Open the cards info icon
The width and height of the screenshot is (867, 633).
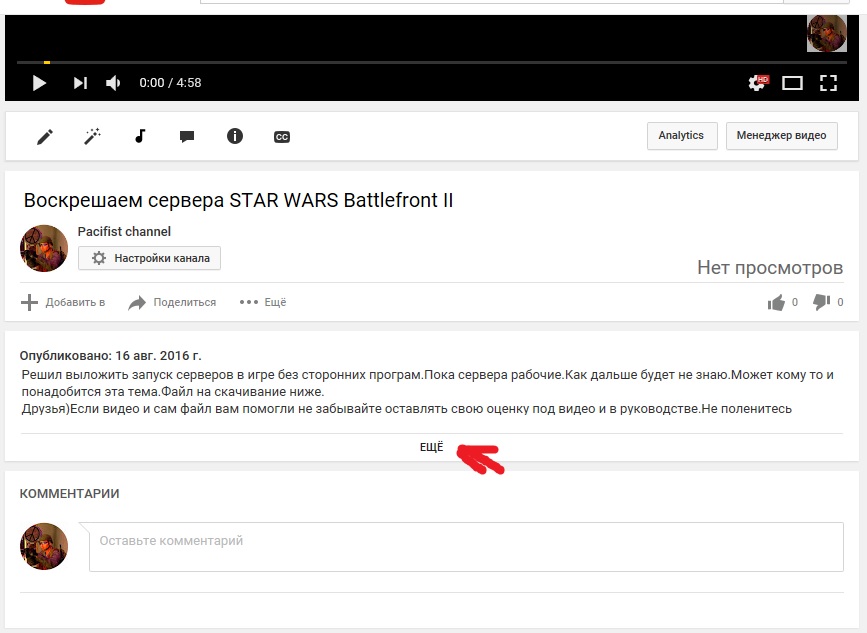pos(234,136)
